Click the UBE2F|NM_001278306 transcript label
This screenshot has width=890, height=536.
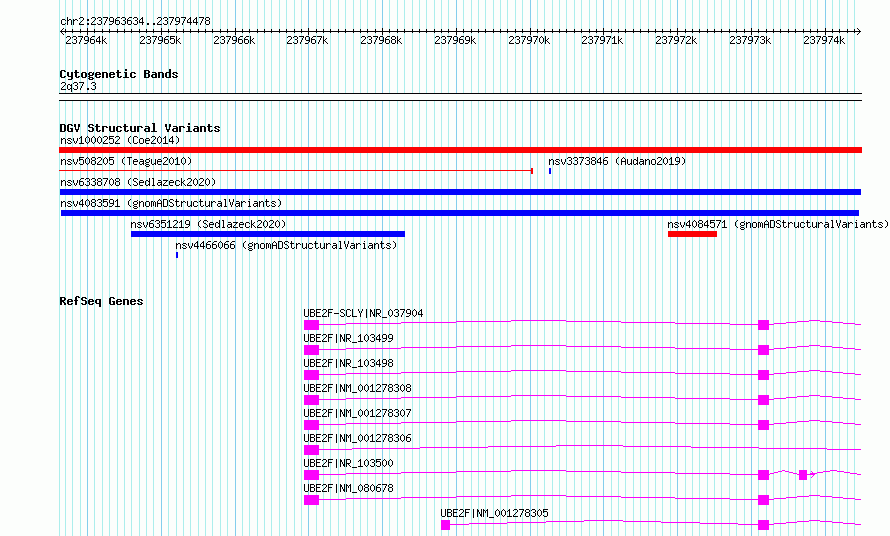tap(357, 438)
